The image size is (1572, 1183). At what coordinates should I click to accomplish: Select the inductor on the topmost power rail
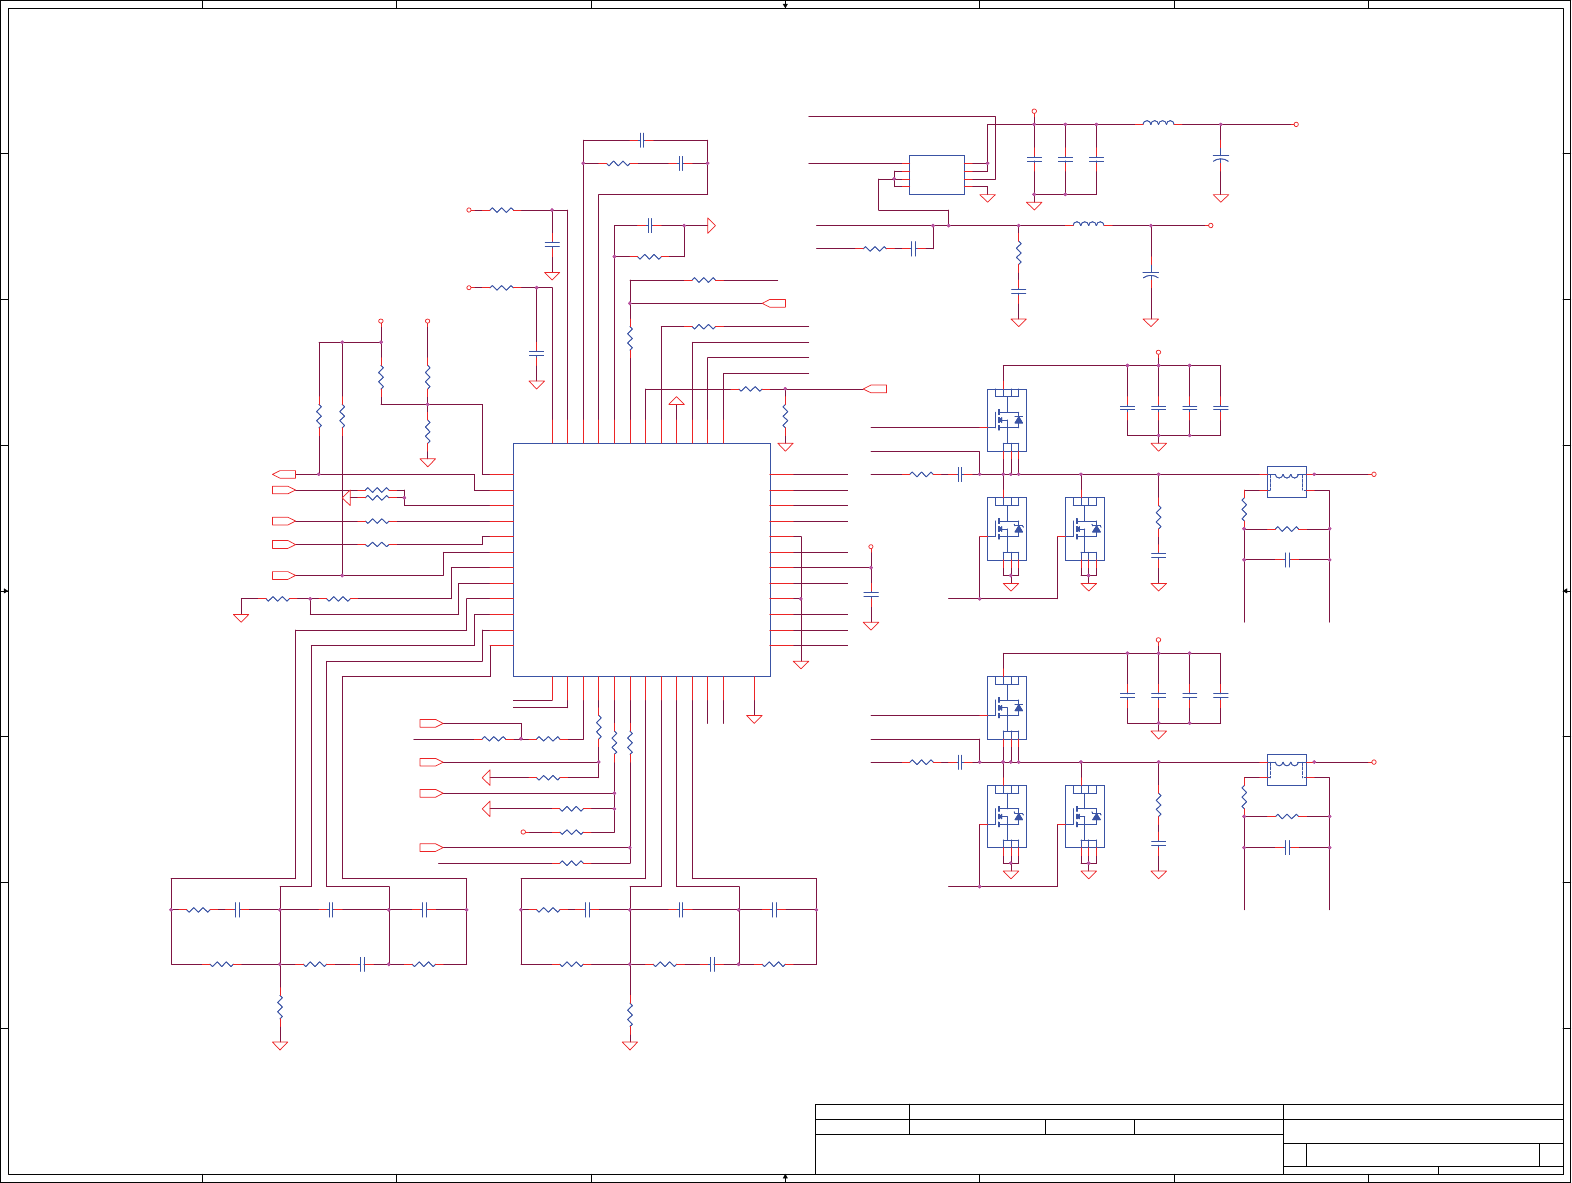point(1158,123)
